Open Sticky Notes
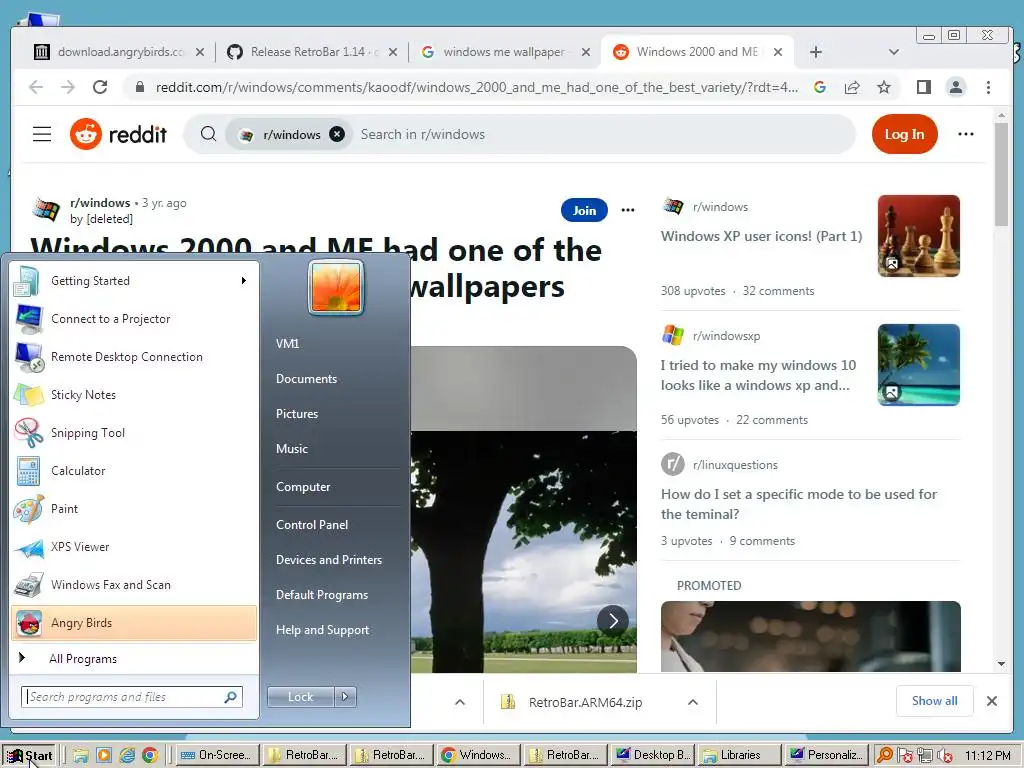This screenshot has height=768, width=1024. (x=134, y=394)
